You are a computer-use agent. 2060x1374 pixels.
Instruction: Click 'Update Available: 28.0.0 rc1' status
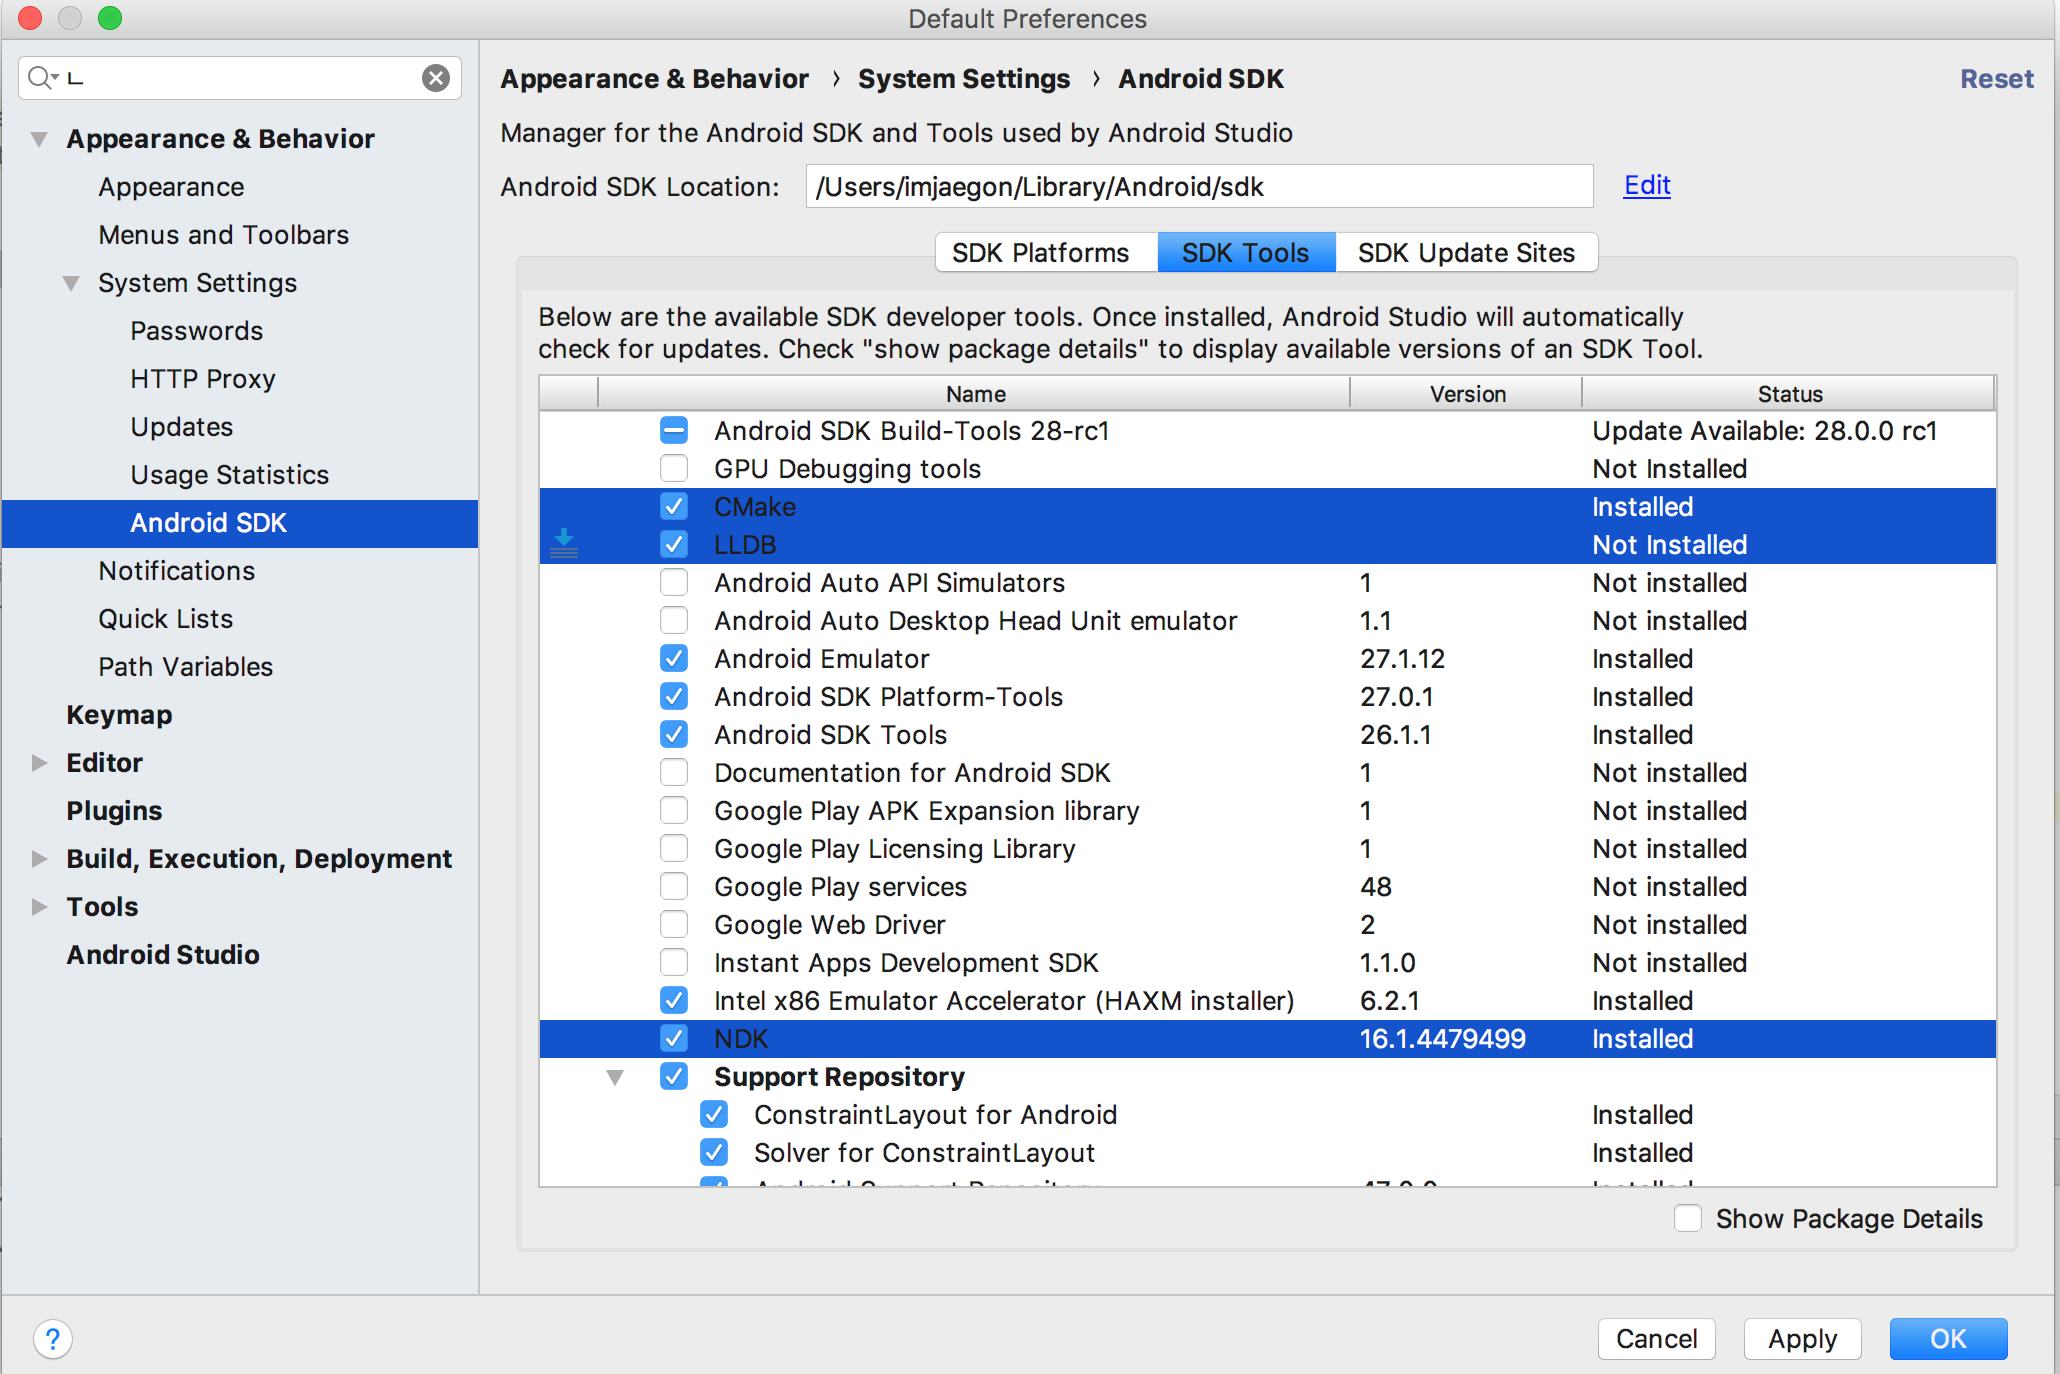1765,430
